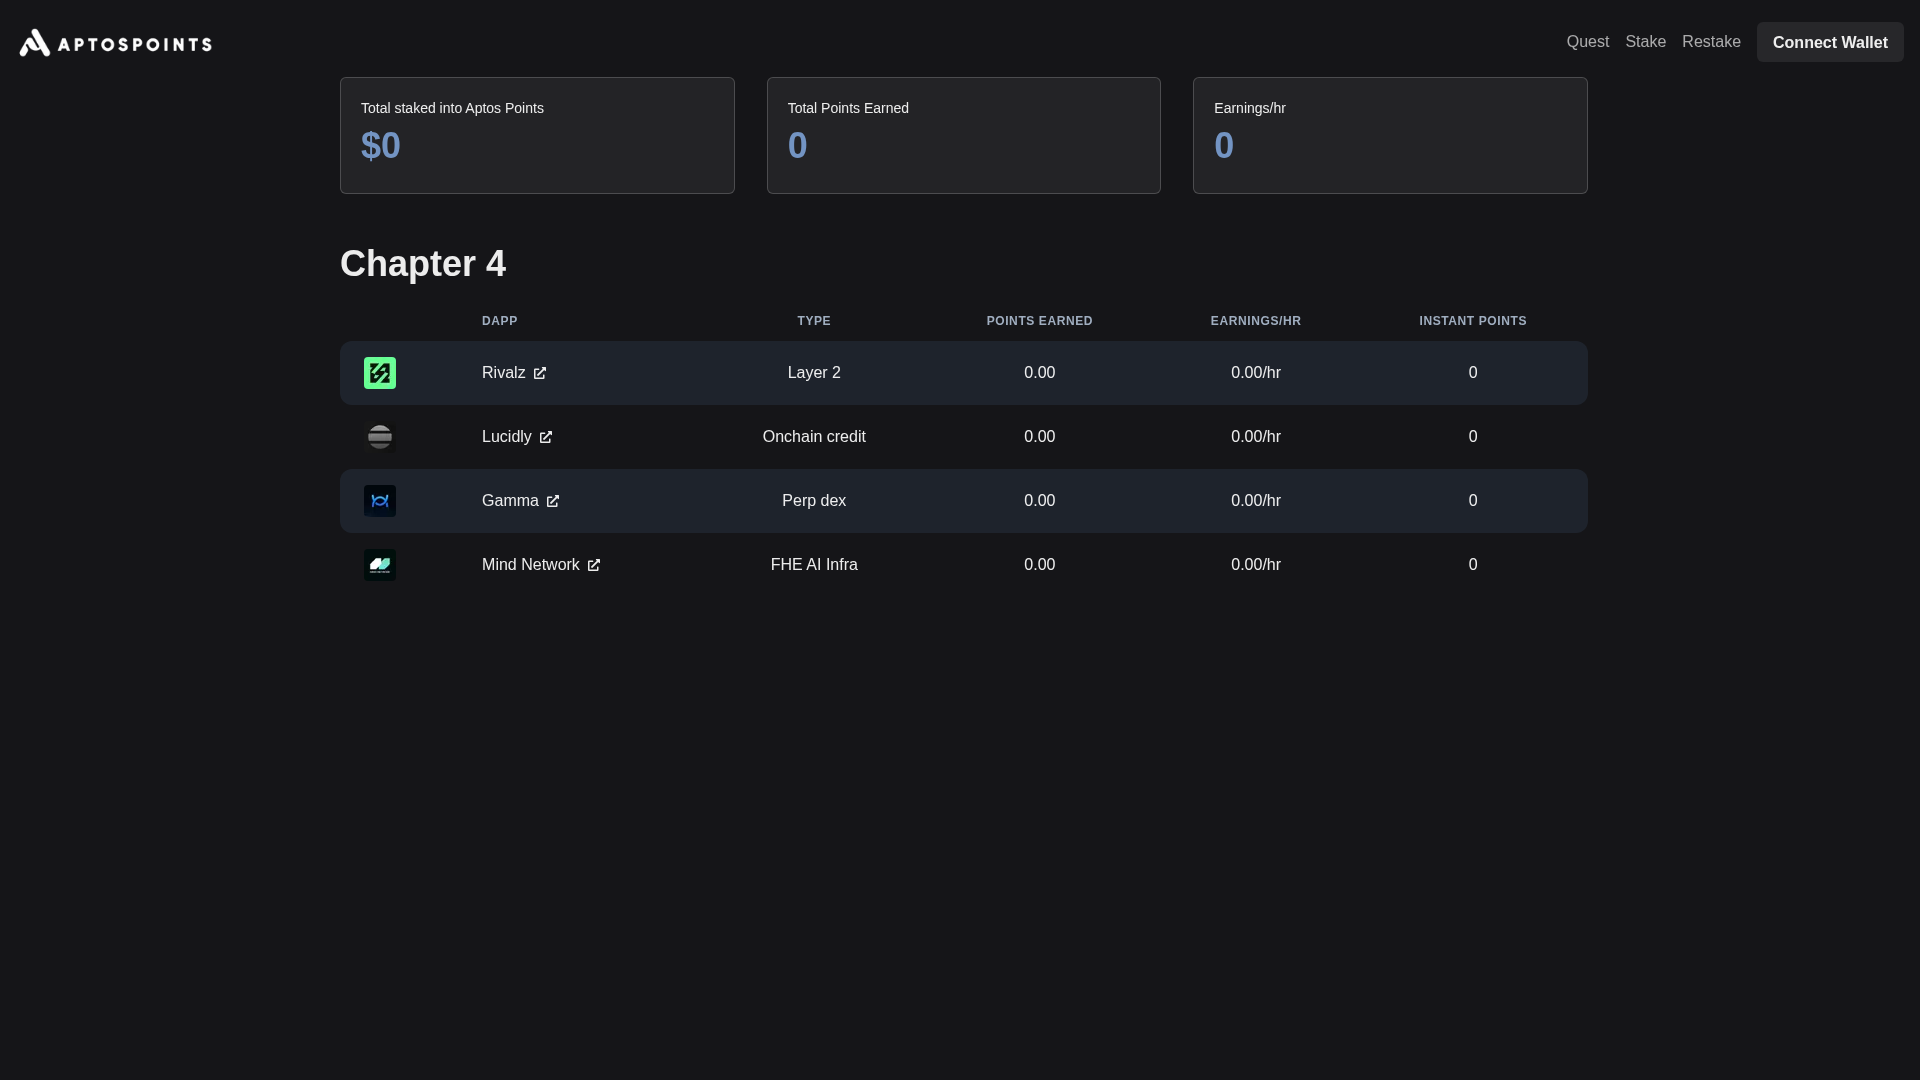
Task: Click Gamma earnings 0.00/hr value
Action: click(x=1256, y=501)
